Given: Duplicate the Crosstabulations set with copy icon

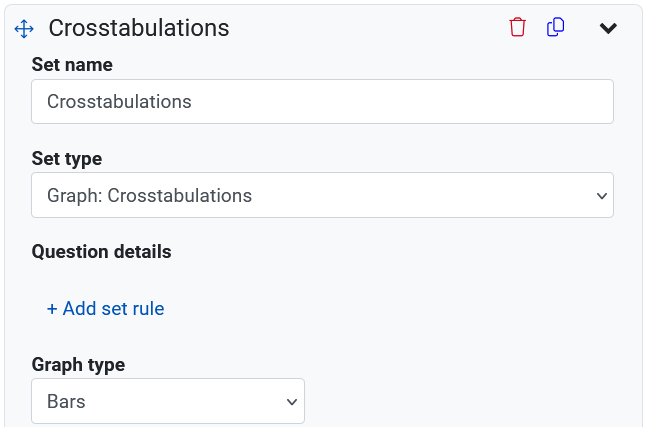Looking at the screenshot, I should [x=556, y=28].
